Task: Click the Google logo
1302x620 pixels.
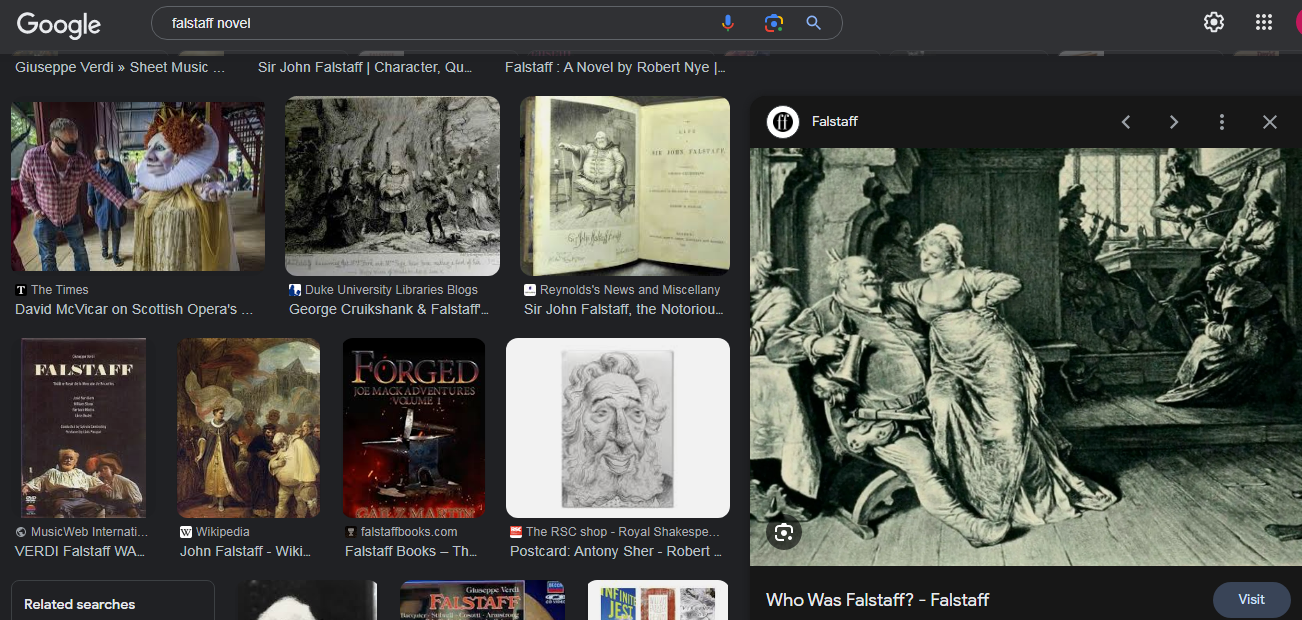Action: (58, 25)
